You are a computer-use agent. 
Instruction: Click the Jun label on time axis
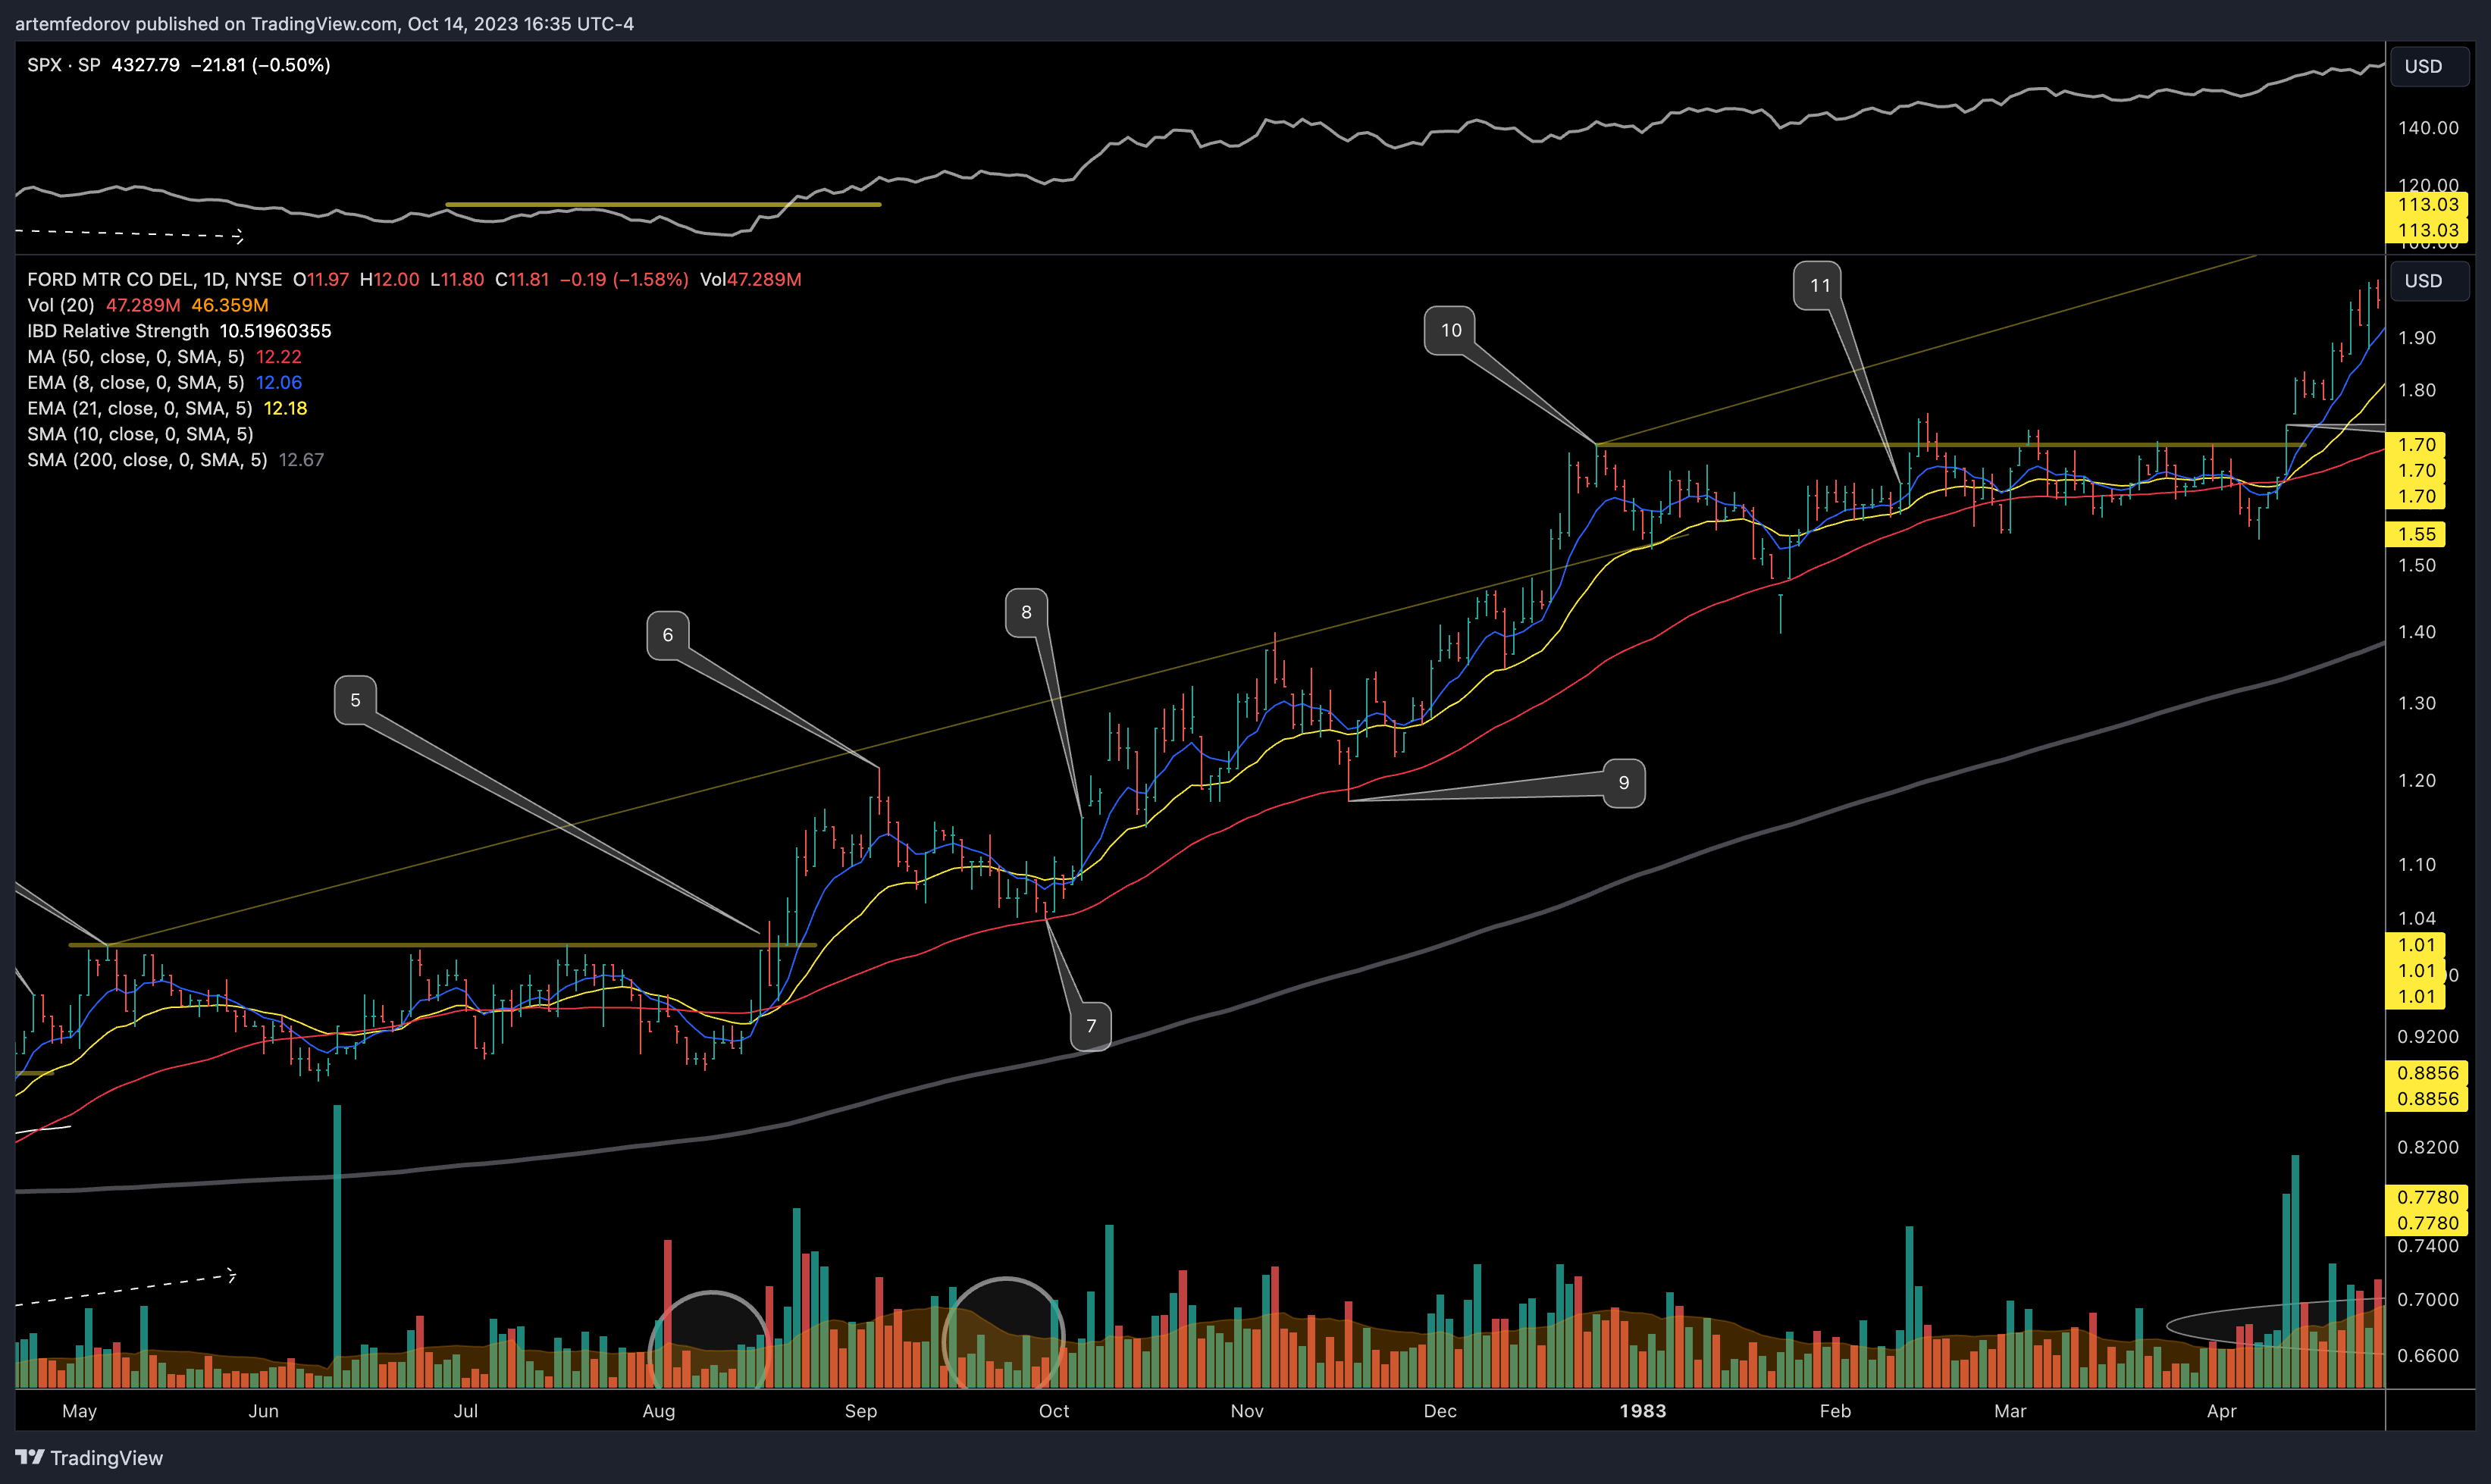(x=263, y=1411)
